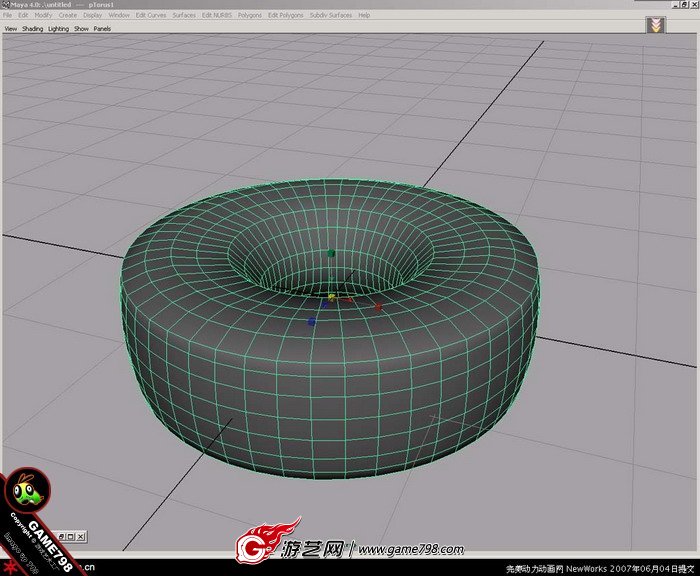Viewport: 700px width, 576px height.
Task: Click the orange arrow icon at top right
Action: tap(655, 25)
